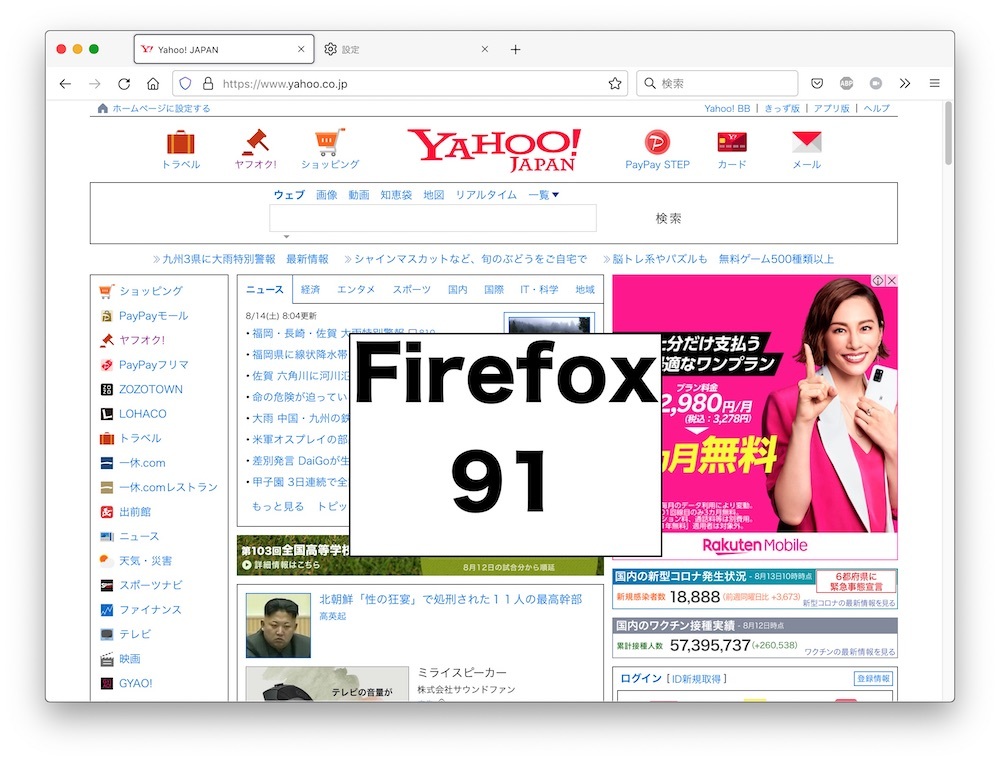Open the スポーツ news tab
The width and height of the screenshot is (1000, 762).
[x=411, y=289]
